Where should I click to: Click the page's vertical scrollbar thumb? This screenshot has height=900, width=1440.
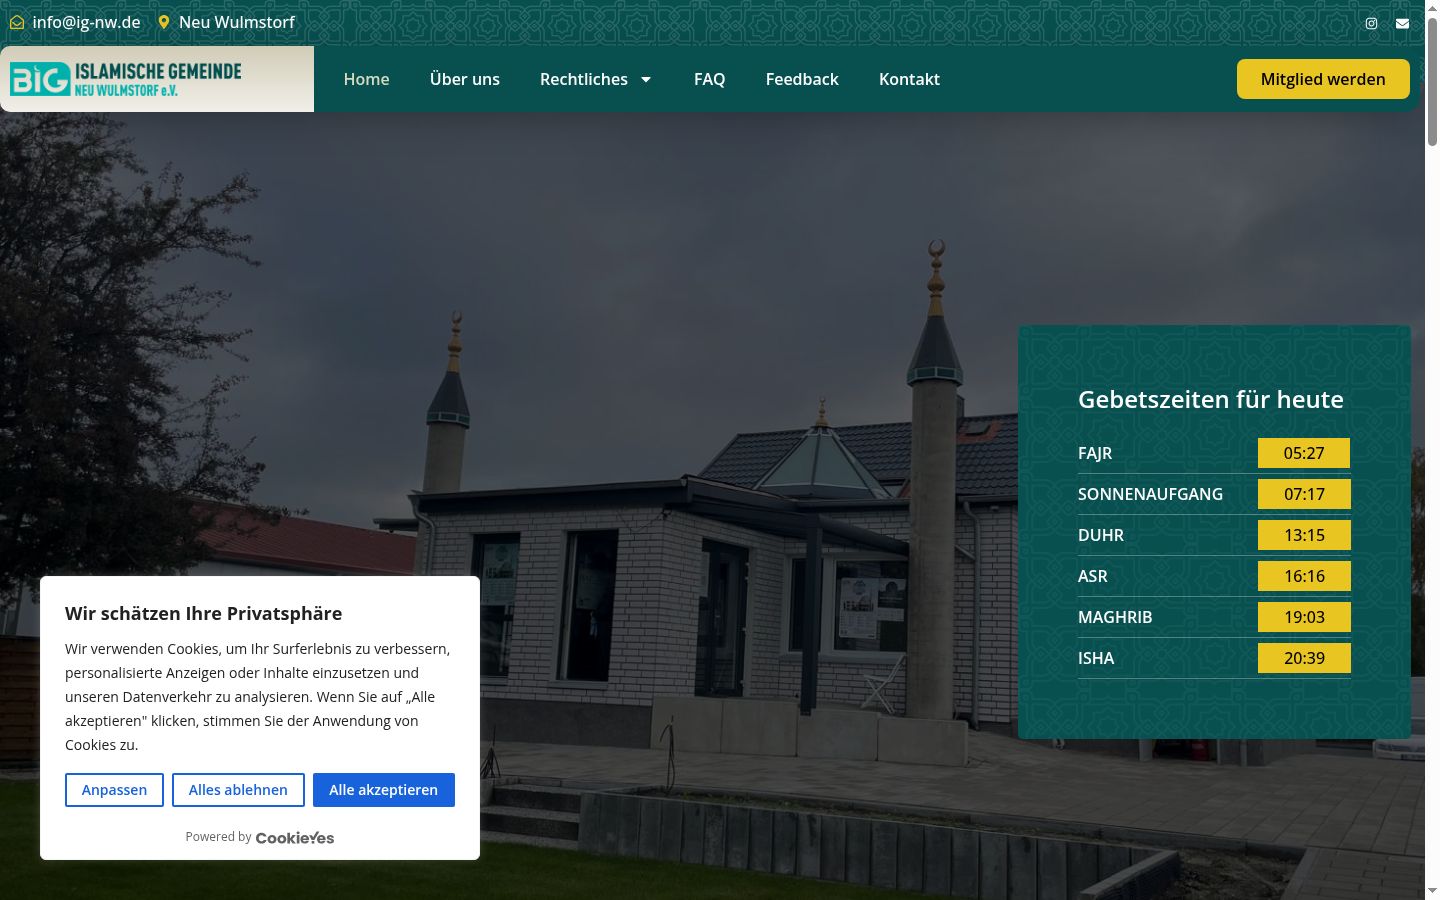coord(1432,82)
